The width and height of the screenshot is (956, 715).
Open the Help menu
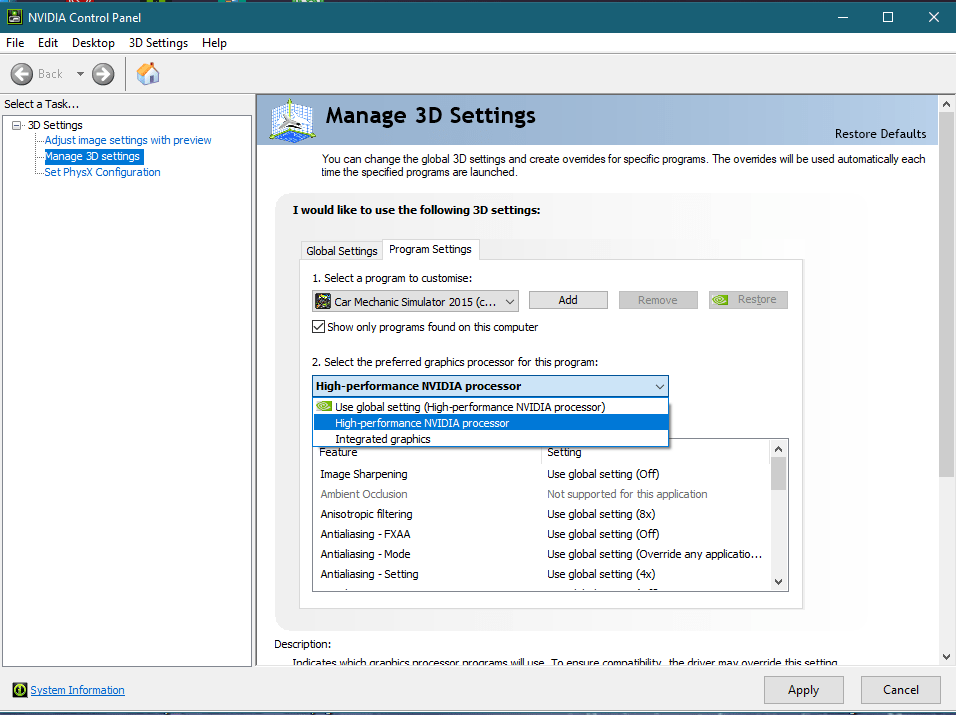coord(214,43)
